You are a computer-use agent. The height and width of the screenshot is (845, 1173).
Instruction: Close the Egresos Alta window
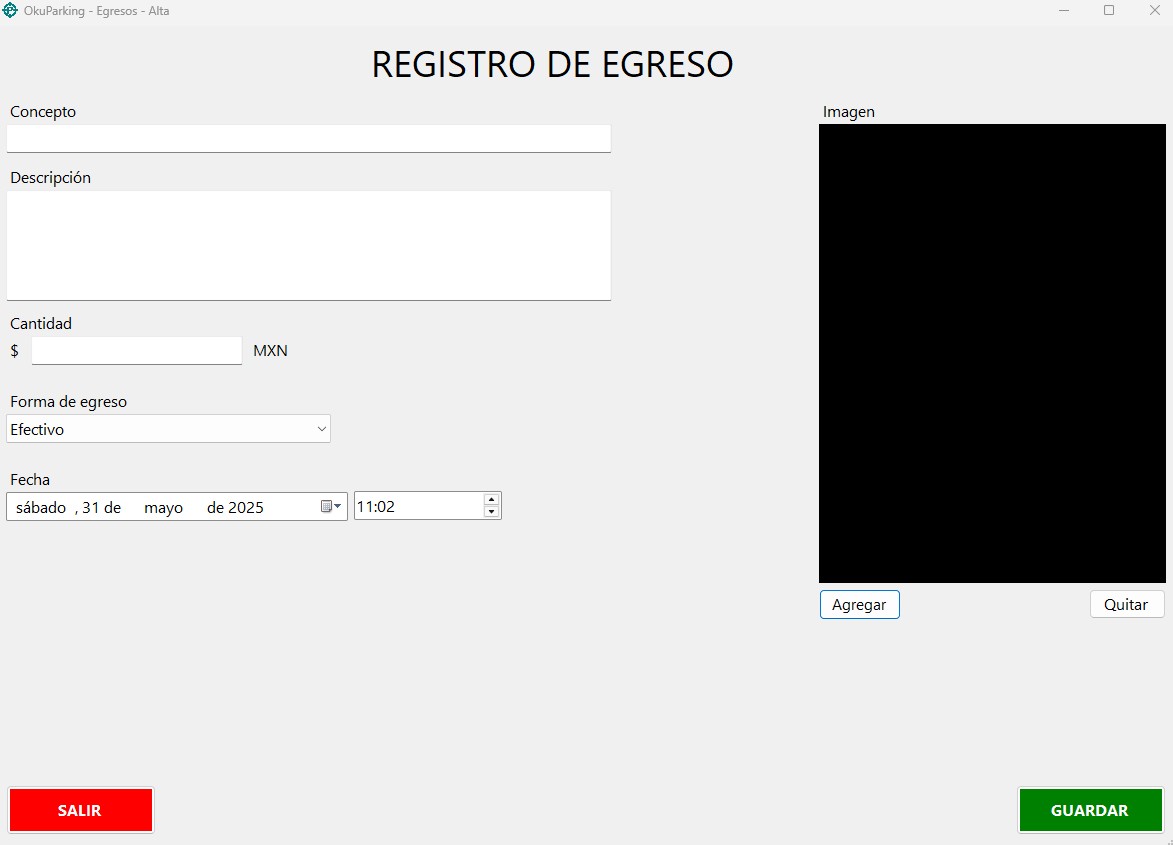point(1153,10)
